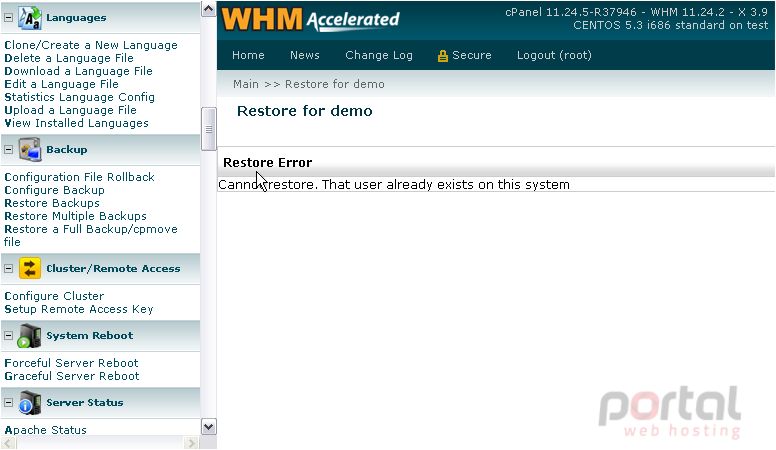Open Graceful Server Reboot

coord(72,376)
